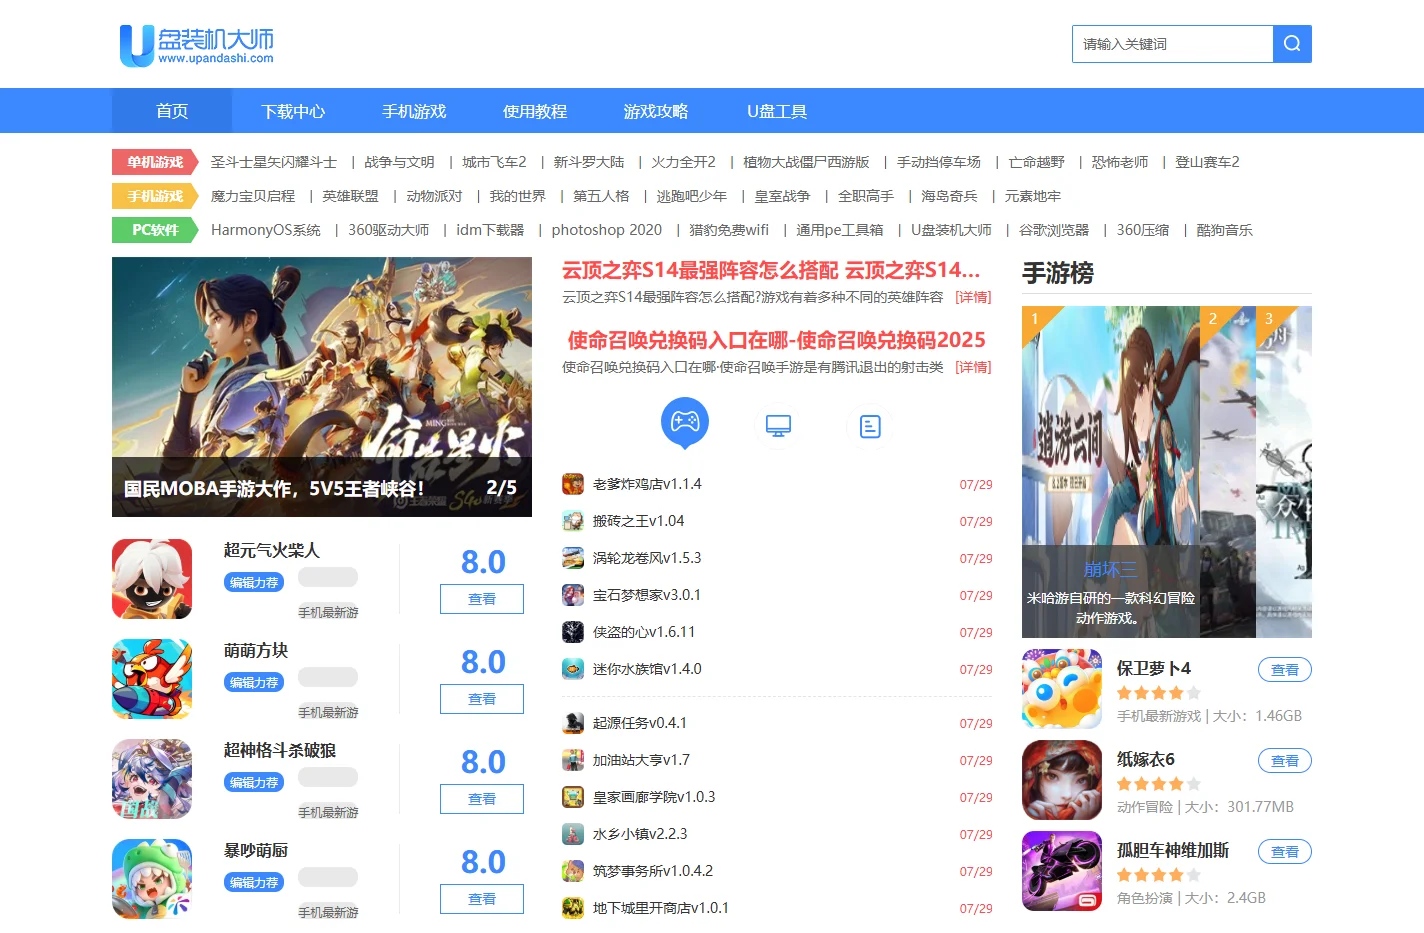Click the orange 手机游戏 category tag
Viewport: 1424px width, 933px height.
(x=155, y=196)
